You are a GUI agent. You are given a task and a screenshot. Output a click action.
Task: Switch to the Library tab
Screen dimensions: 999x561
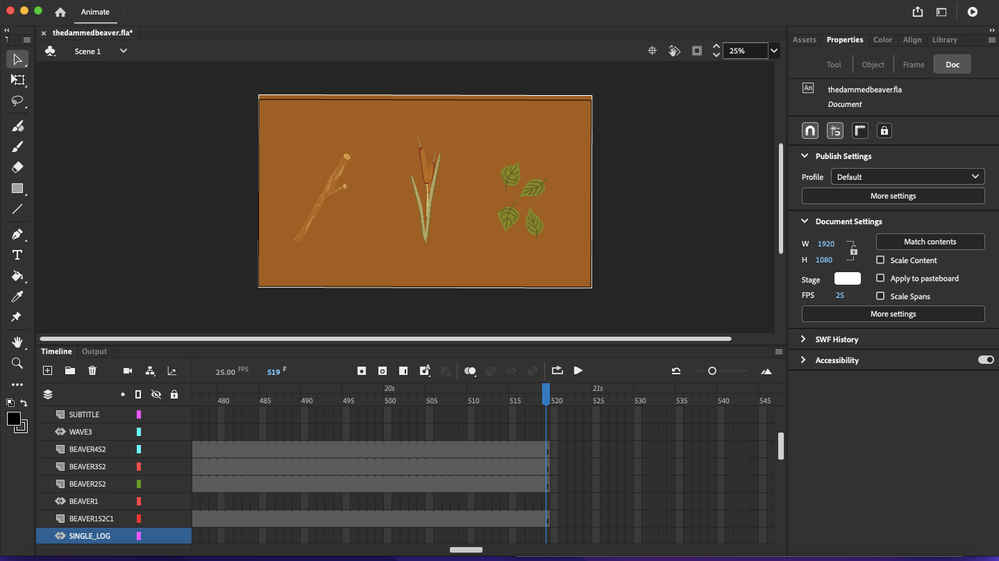coord(944,39)
